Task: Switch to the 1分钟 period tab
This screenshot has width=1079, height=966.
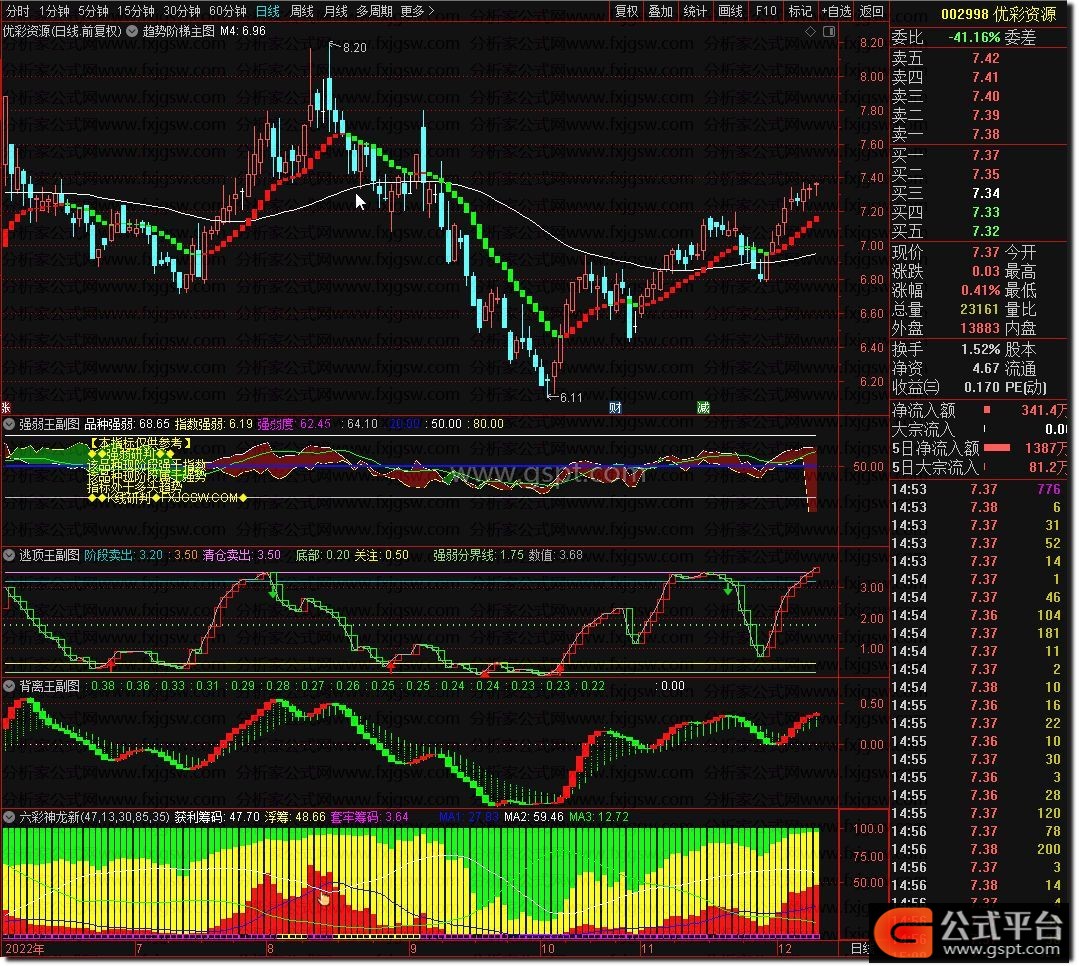Action: point(54,11)
